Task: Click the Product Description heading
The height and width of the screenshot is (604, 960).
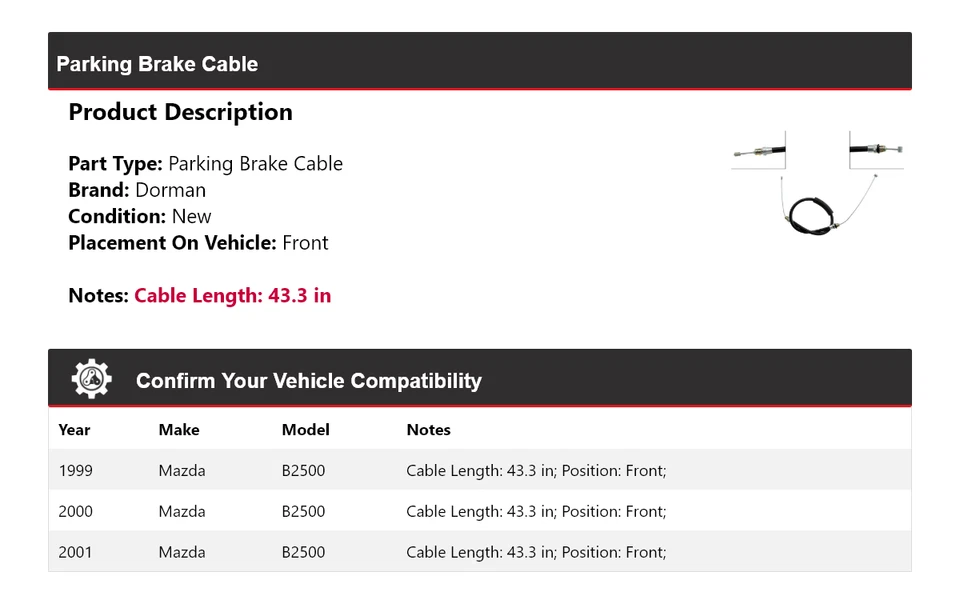Action: (180, 112)
